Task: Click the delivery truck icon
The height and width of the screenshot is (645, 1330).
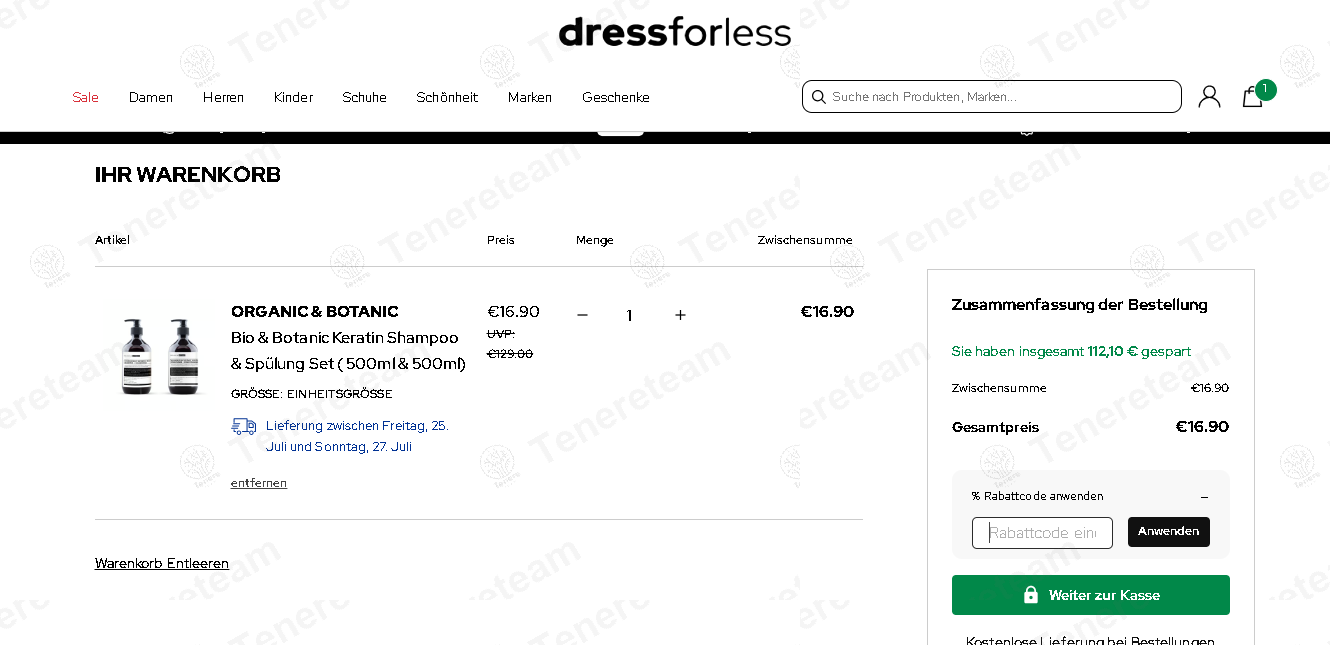Action: coord(243,426)
